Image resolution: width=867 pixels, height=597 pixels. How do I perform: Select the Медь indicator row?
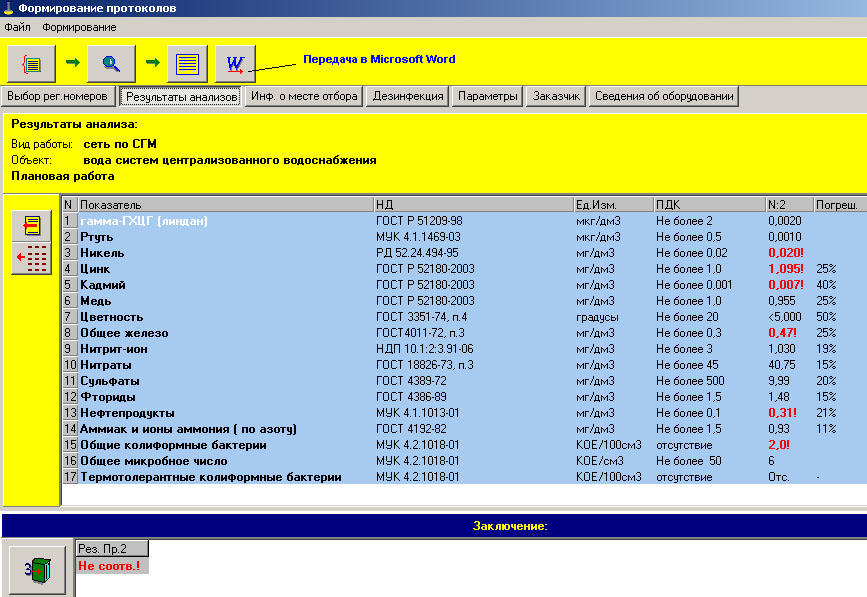point(464,301)
